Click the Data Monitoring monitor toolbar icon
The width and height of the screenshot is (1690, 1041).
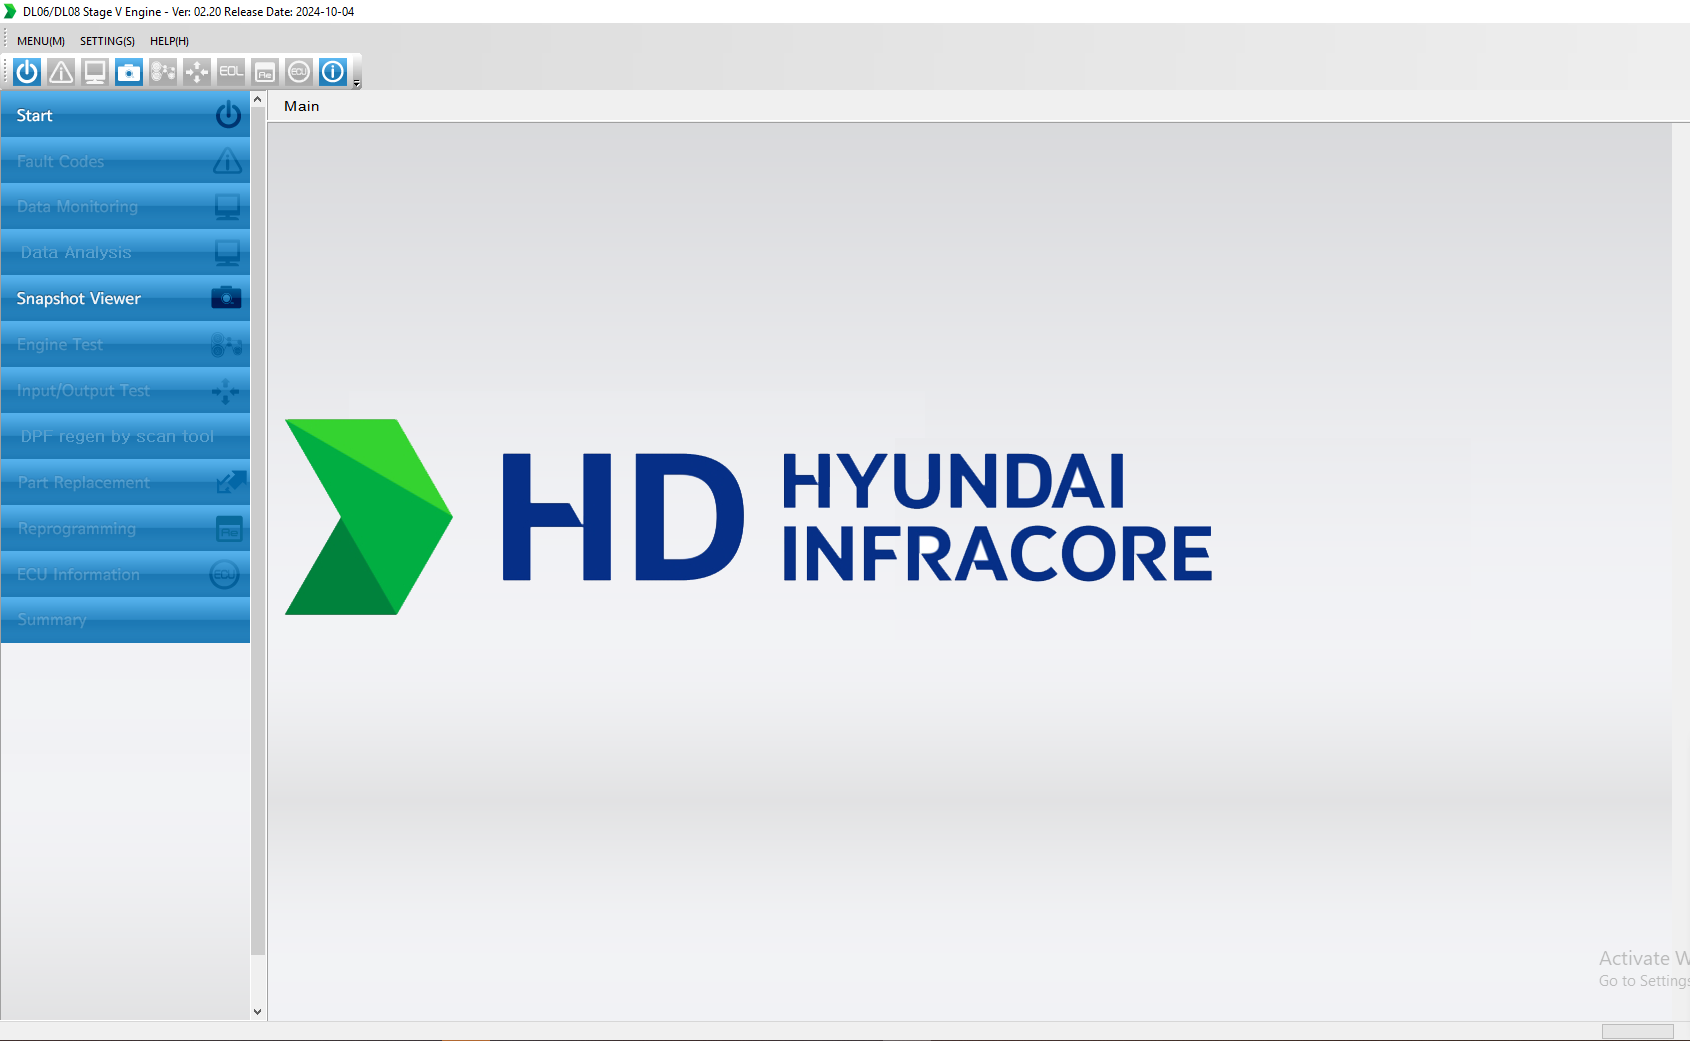(x=95, y=72)
